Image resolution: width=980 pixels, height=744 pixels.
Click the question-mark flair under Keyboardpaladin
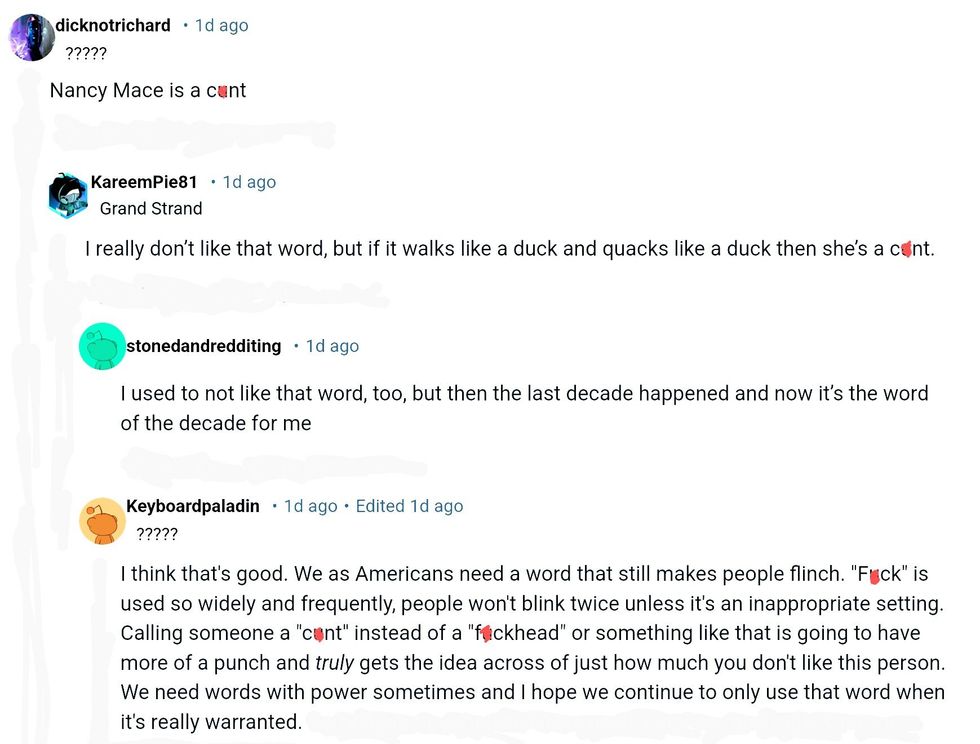click(156, 534)
